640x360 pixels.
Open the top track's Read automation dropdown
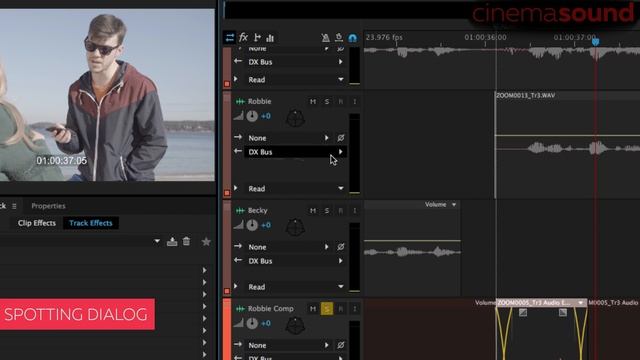295,80
